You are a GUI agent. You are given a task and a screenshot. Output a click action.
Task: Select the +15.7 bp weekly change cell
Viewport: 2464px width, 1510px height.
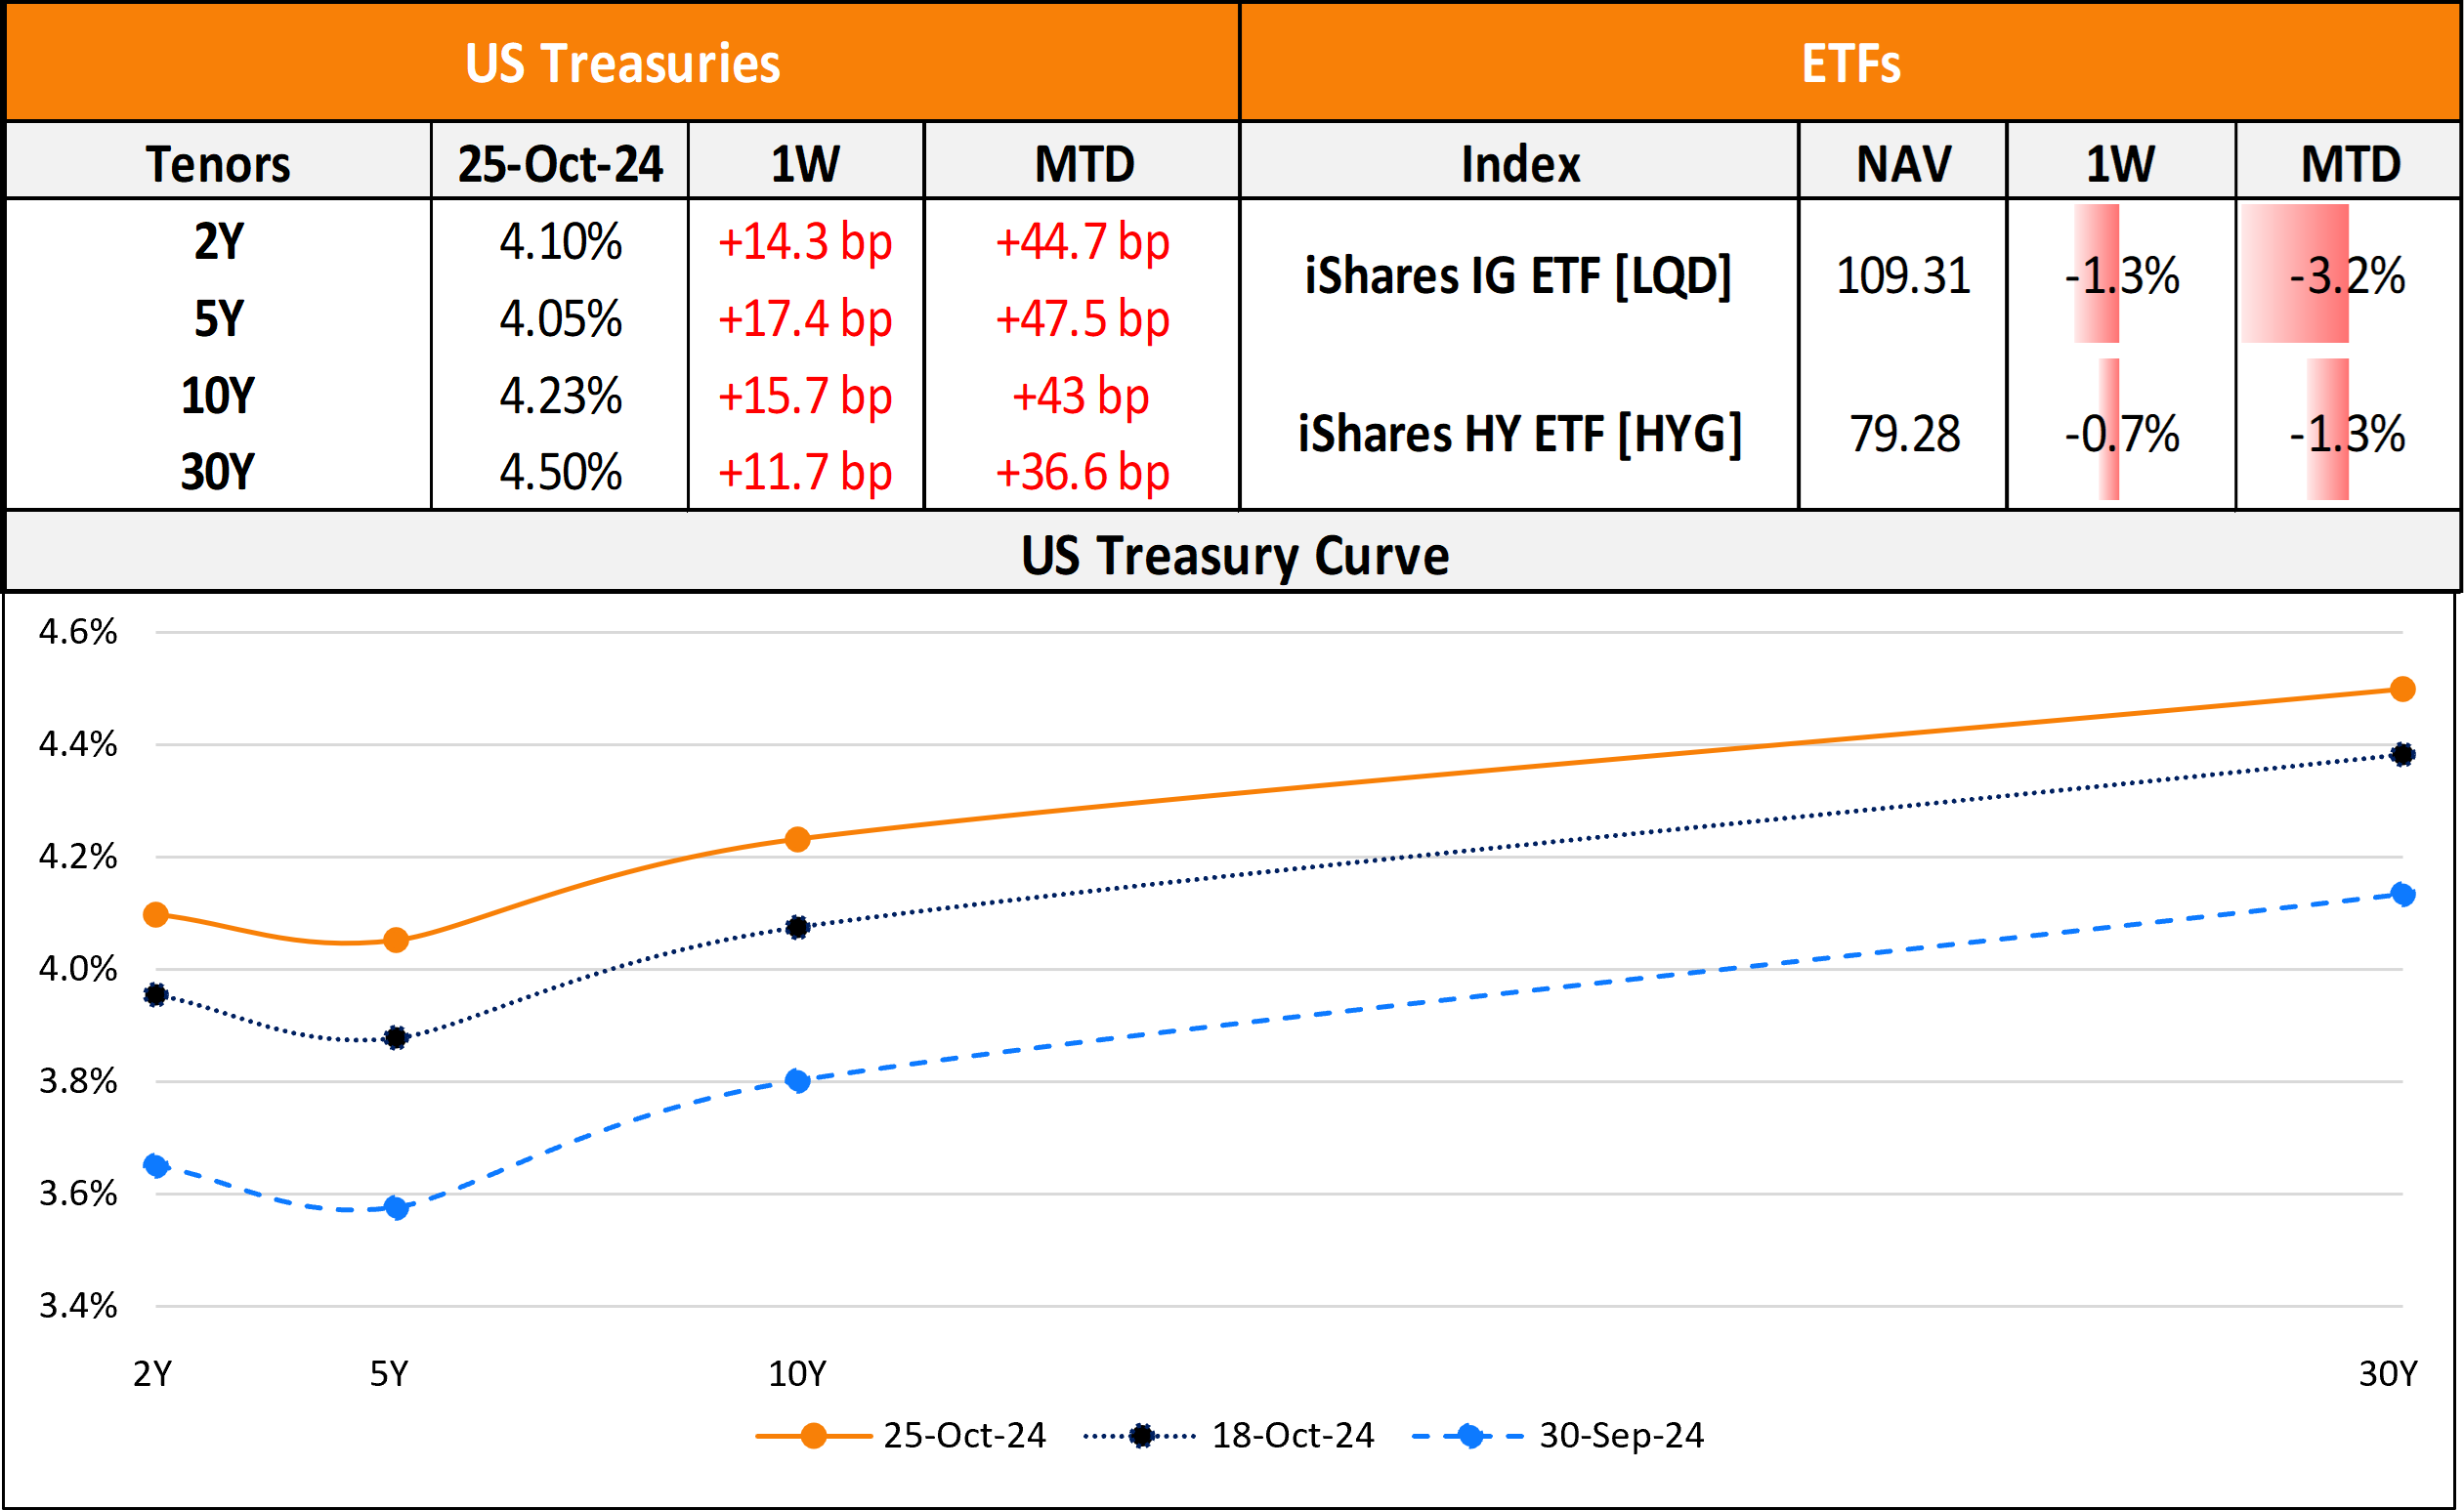[x=805, y=396]
